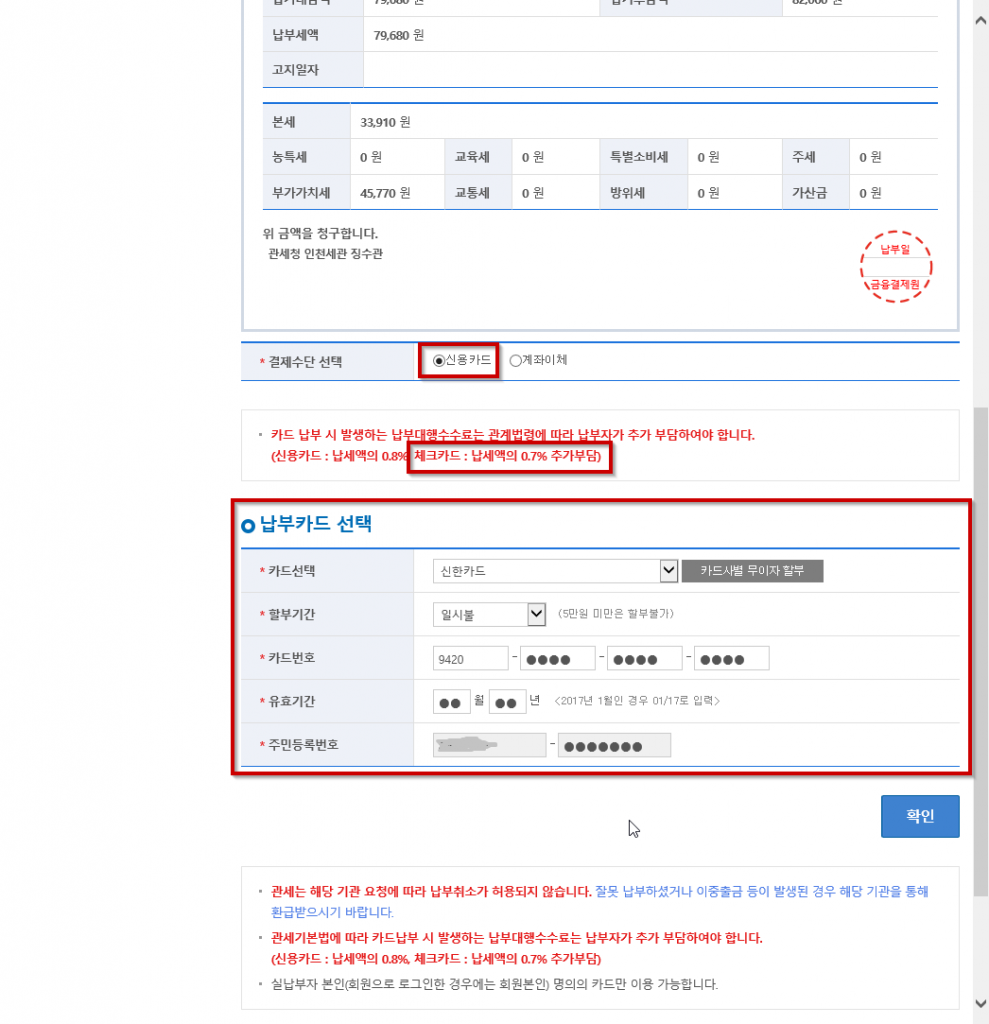The height and width of the screenshot is (1024, 989).
Task: Open the 카드선택 dropdown showing 신한카드
Action: 555,571
